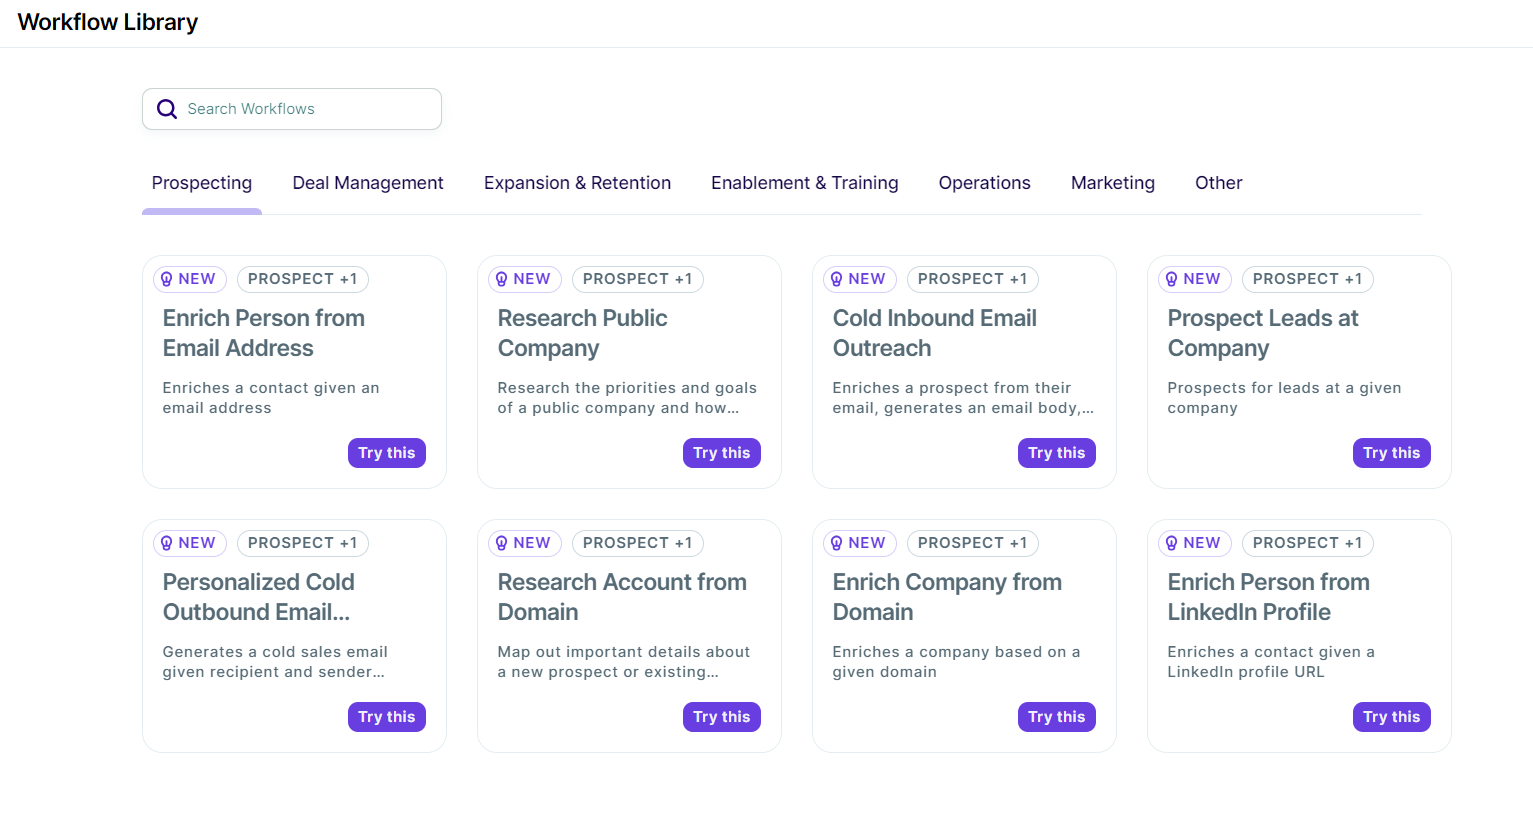Try the Enrich Person from LinkedIn Profile workflow

click(x=1392, y=717)
